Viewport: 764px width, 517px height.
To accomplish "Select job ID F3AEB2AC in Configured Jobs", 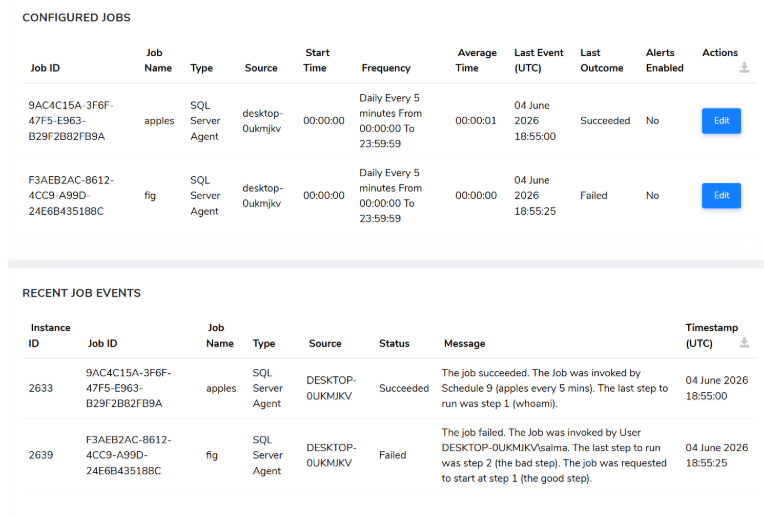I will [x=71, y=195].
